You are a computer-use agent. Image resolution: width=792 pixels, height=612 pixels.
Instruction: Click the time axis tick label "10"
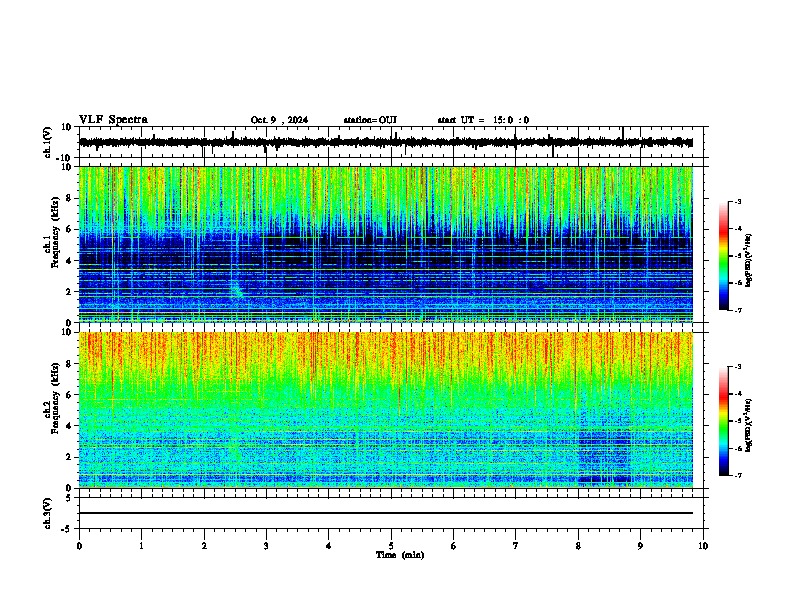[703, 546]
